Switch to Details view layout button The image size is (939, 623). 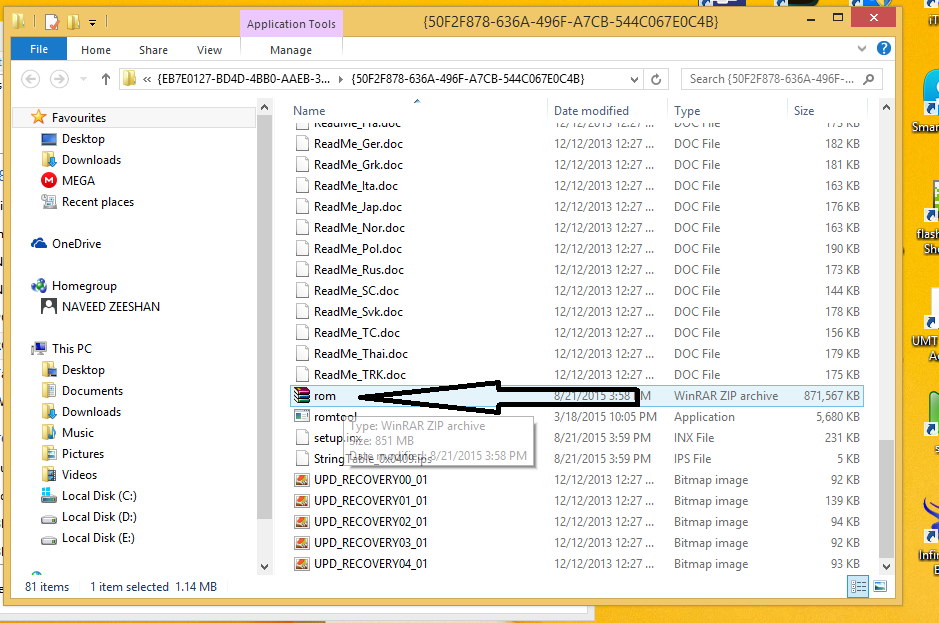point(858,587)
